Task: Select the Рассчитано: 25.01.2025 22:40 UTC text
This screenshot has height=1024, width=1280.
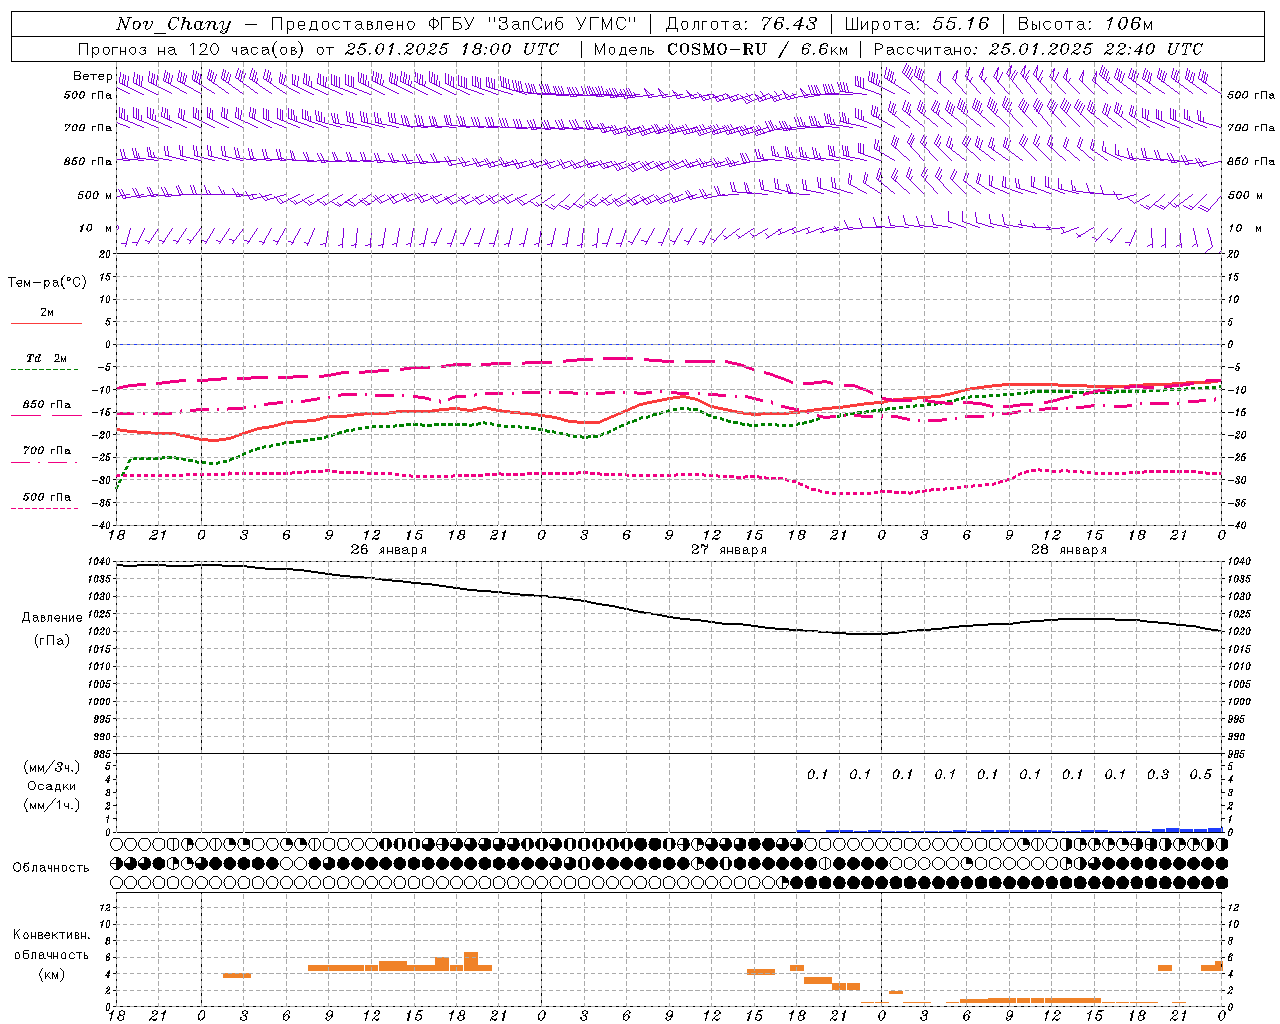Action: pos(1038,49)
